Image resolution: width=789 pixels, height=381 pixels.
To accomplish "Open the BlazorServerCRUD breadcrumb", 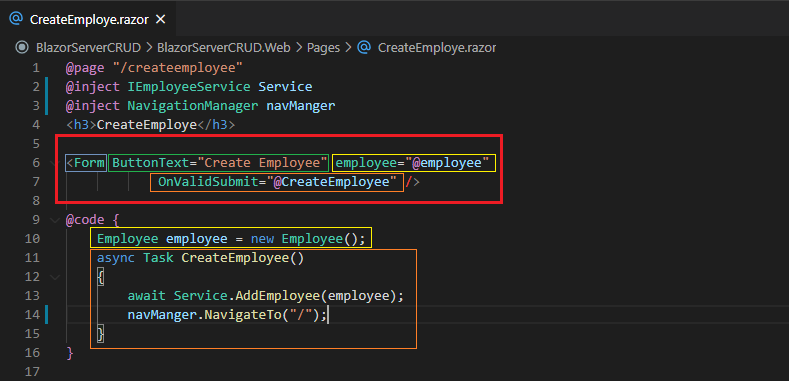I will [x=88, y=48].
